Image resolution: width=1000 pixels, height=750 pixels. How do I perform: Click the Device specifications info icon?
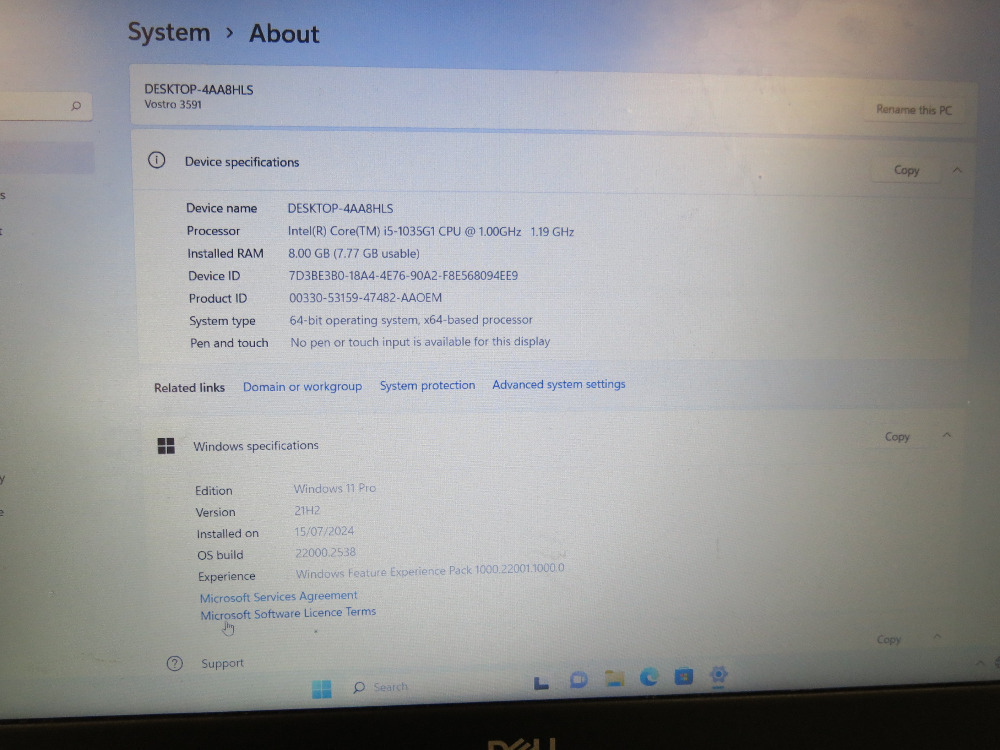point(157,160)
